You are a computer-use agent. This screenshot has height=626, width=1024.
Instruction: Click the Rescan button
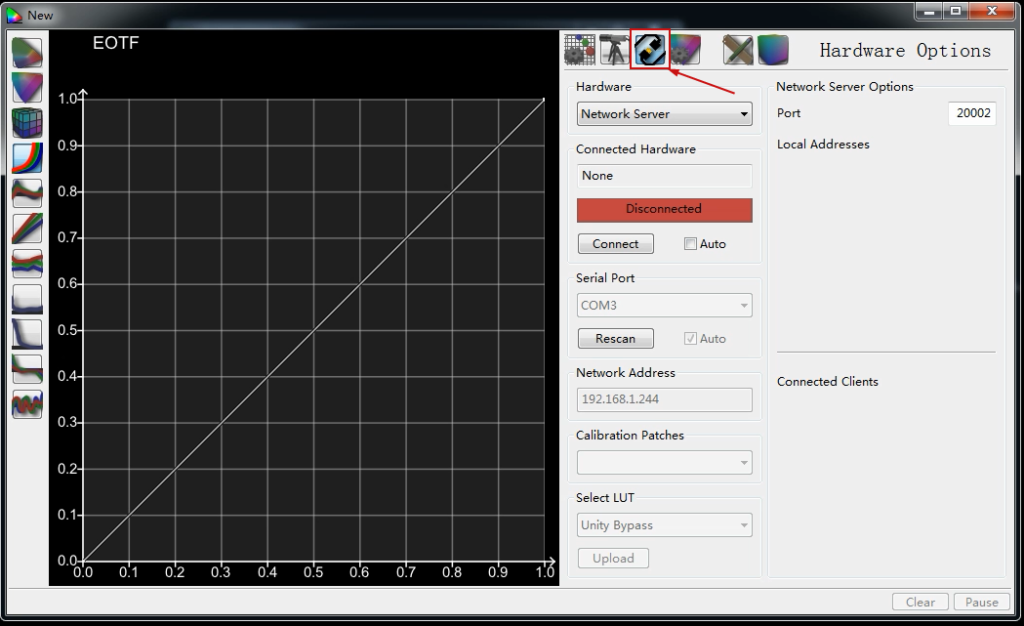(x=615, y=338)
